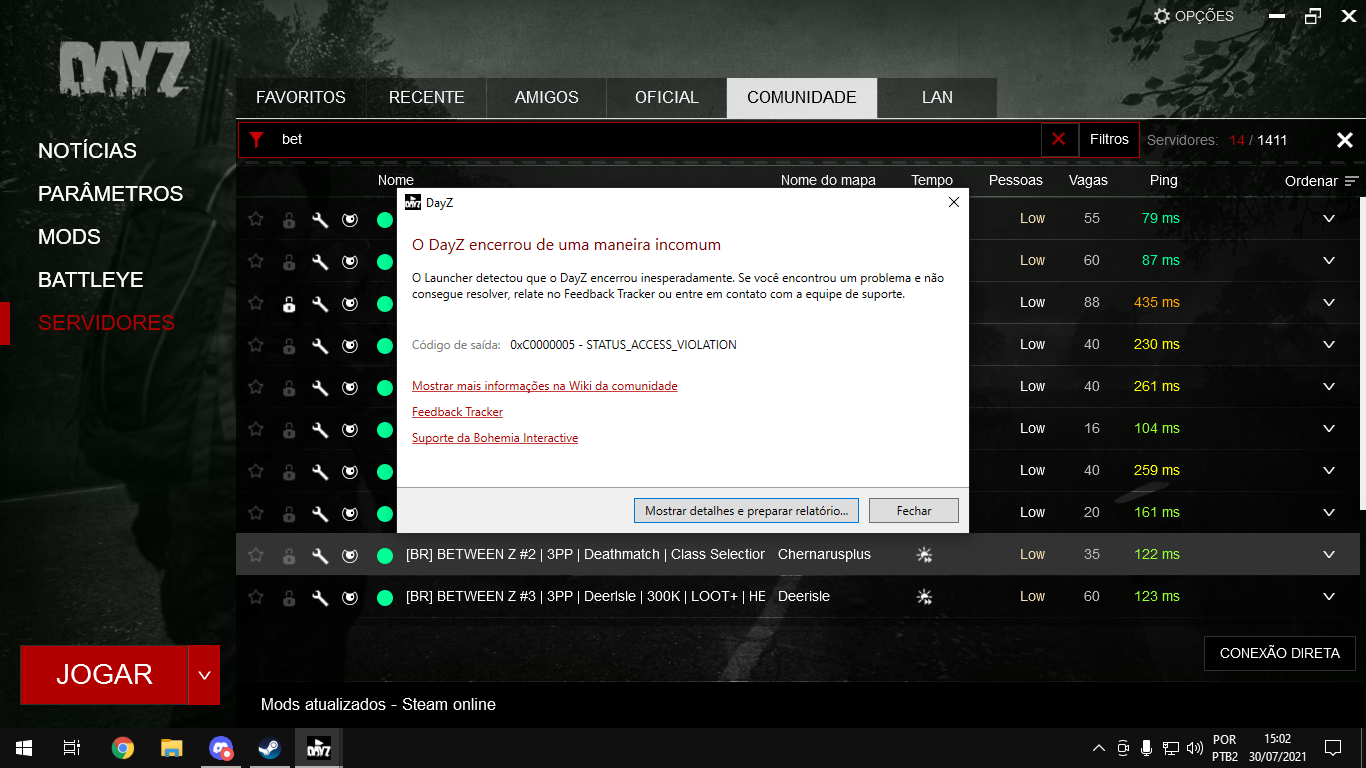Switch to the LAN tab

[937, 98]
